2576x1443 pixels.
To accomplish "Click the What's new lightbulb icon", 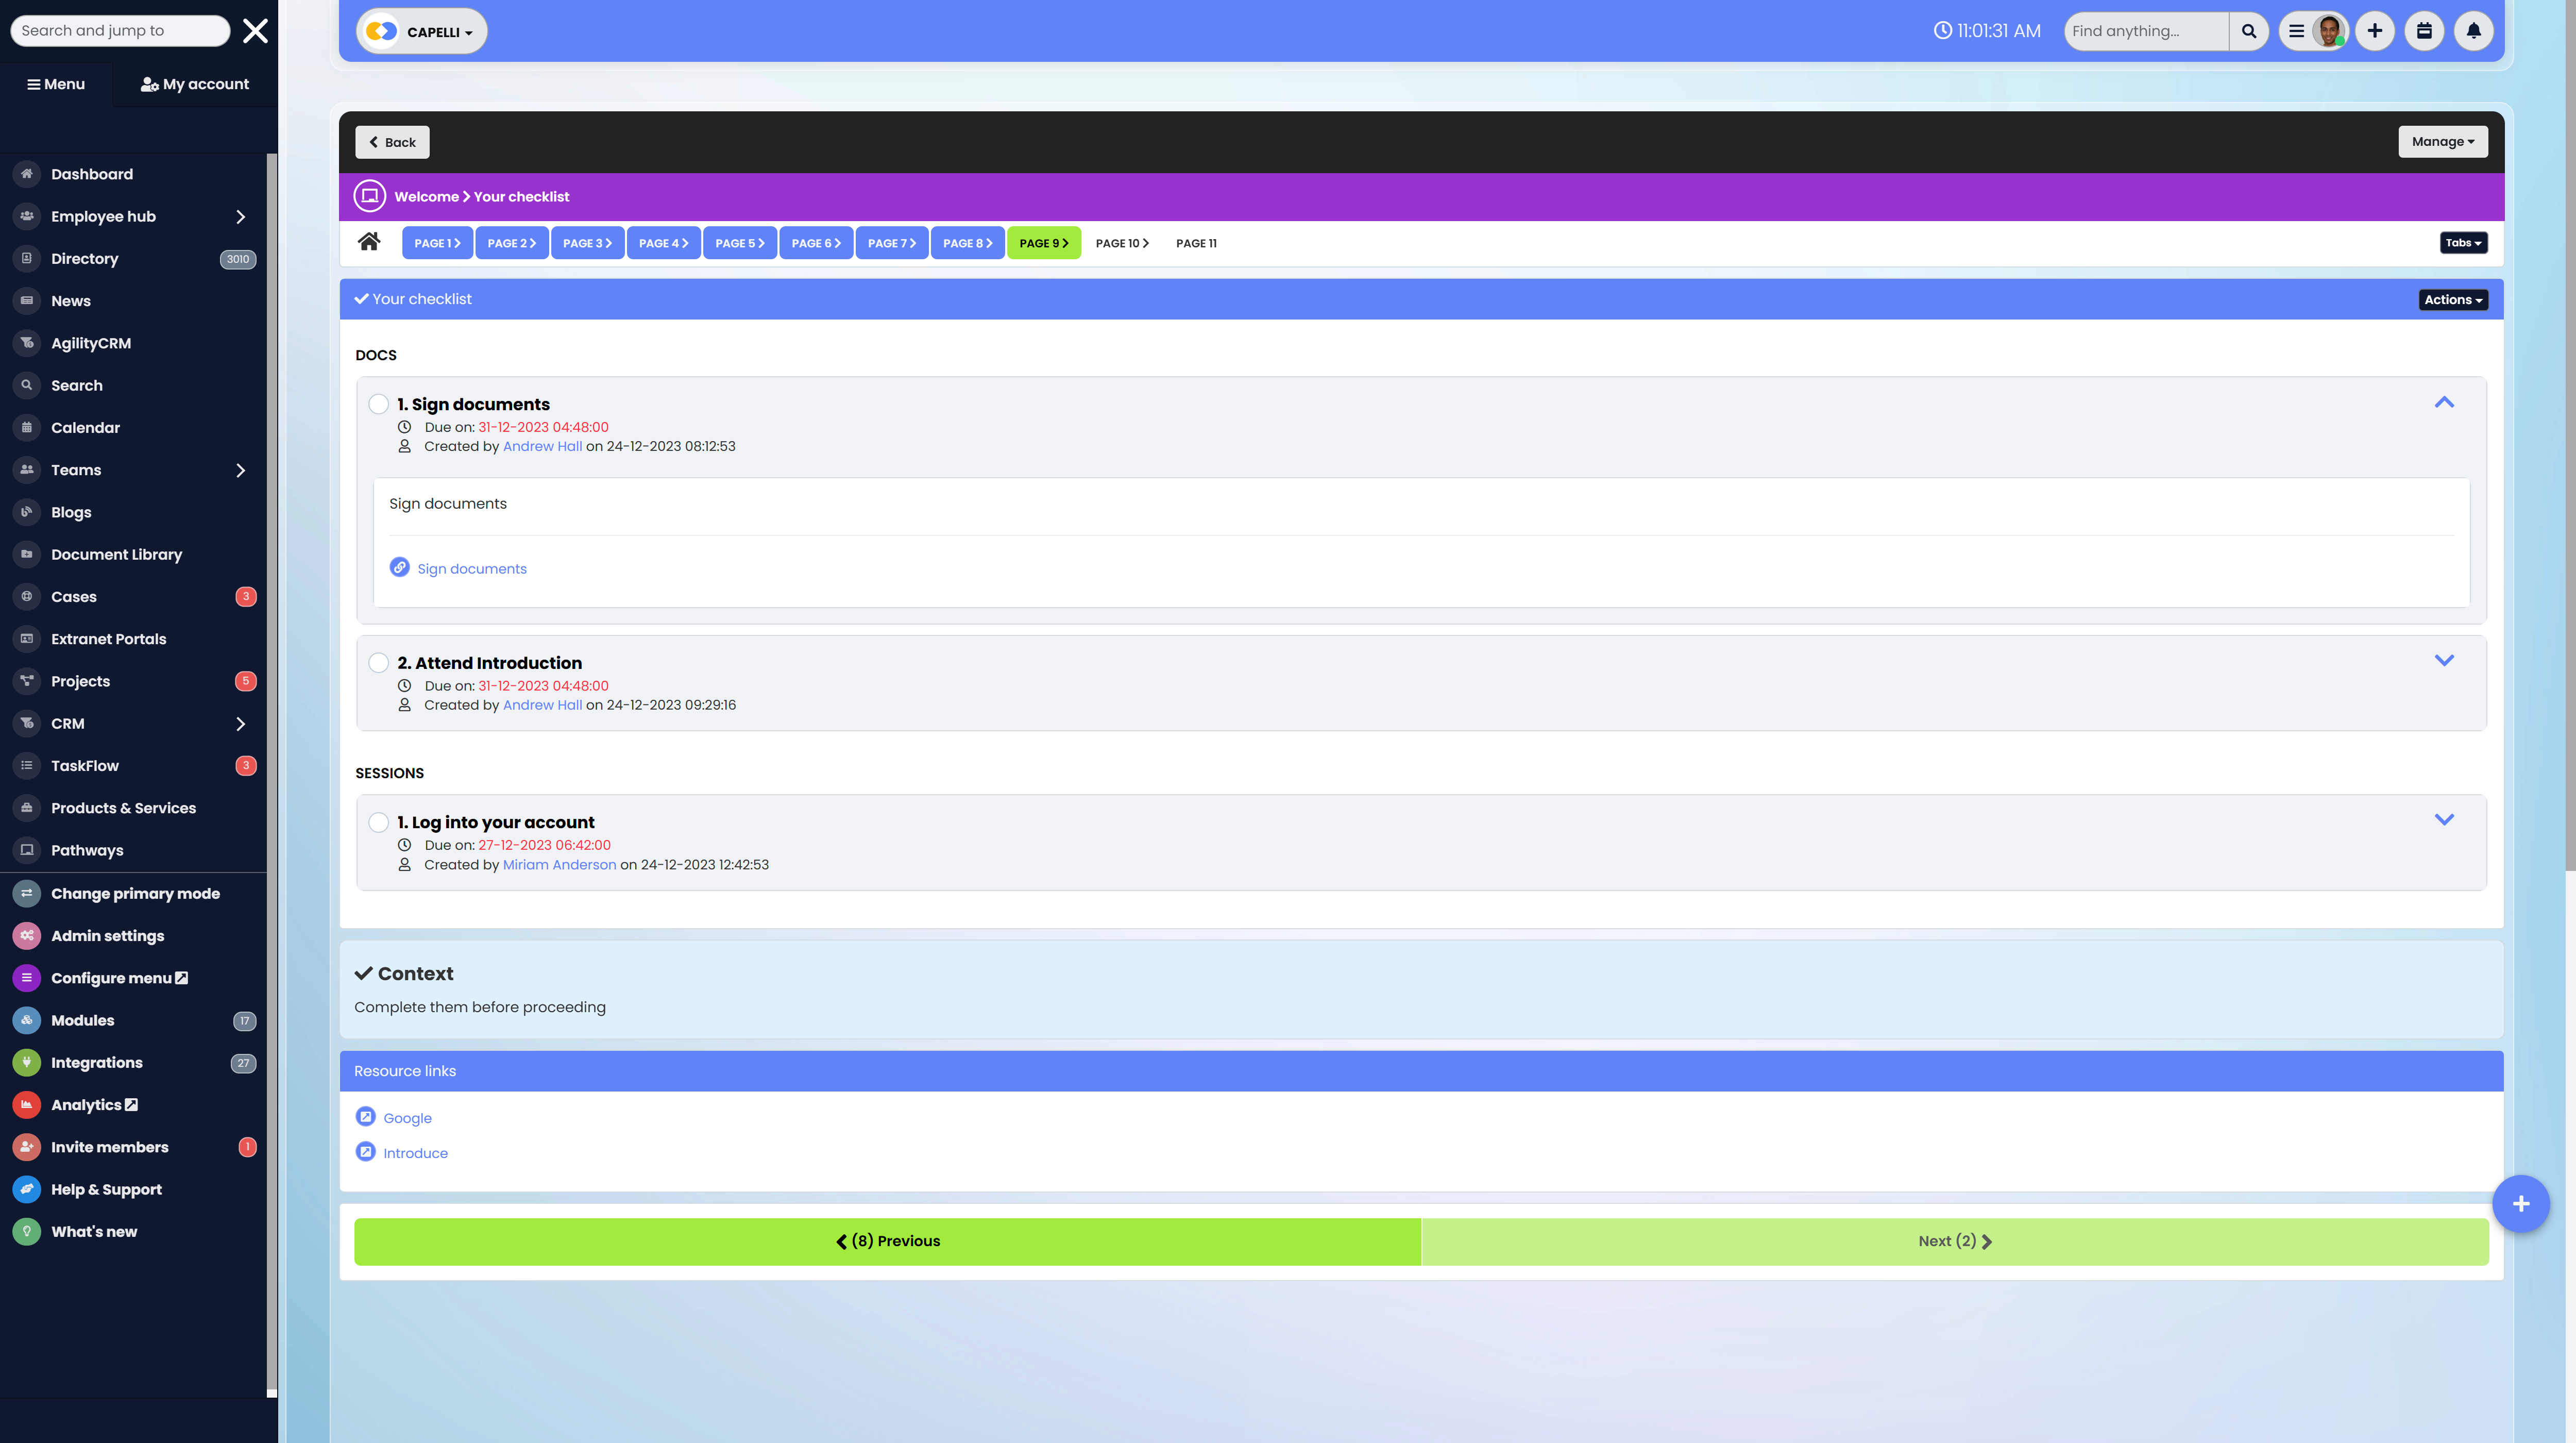I will 27,1232.
